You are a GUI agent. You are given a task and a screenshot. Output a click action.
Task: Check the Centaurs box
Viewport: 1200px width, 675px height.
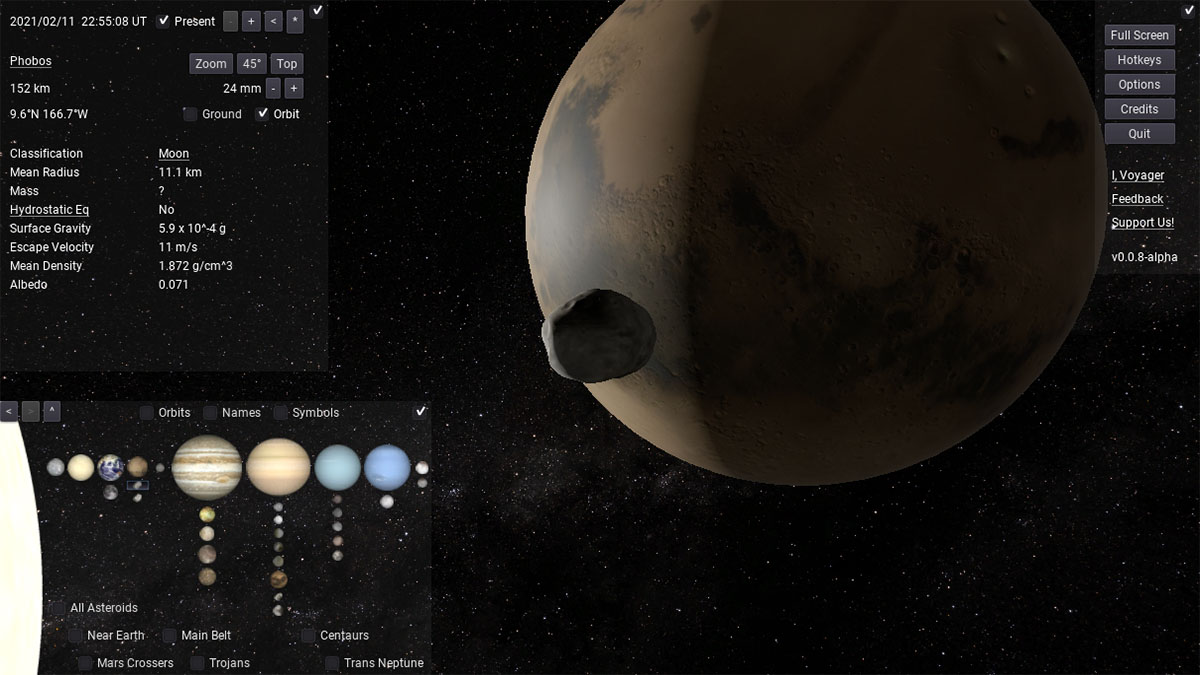[308, 635]
